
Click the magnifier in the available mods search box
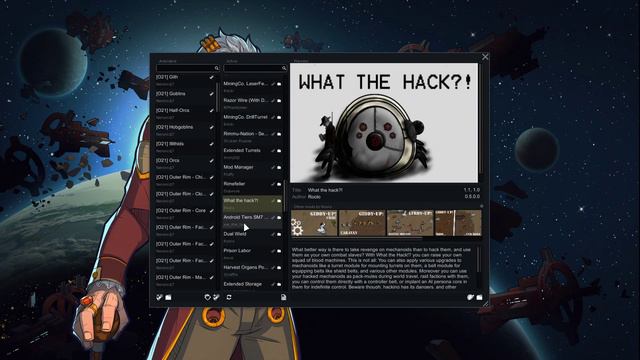pos(216,68)
